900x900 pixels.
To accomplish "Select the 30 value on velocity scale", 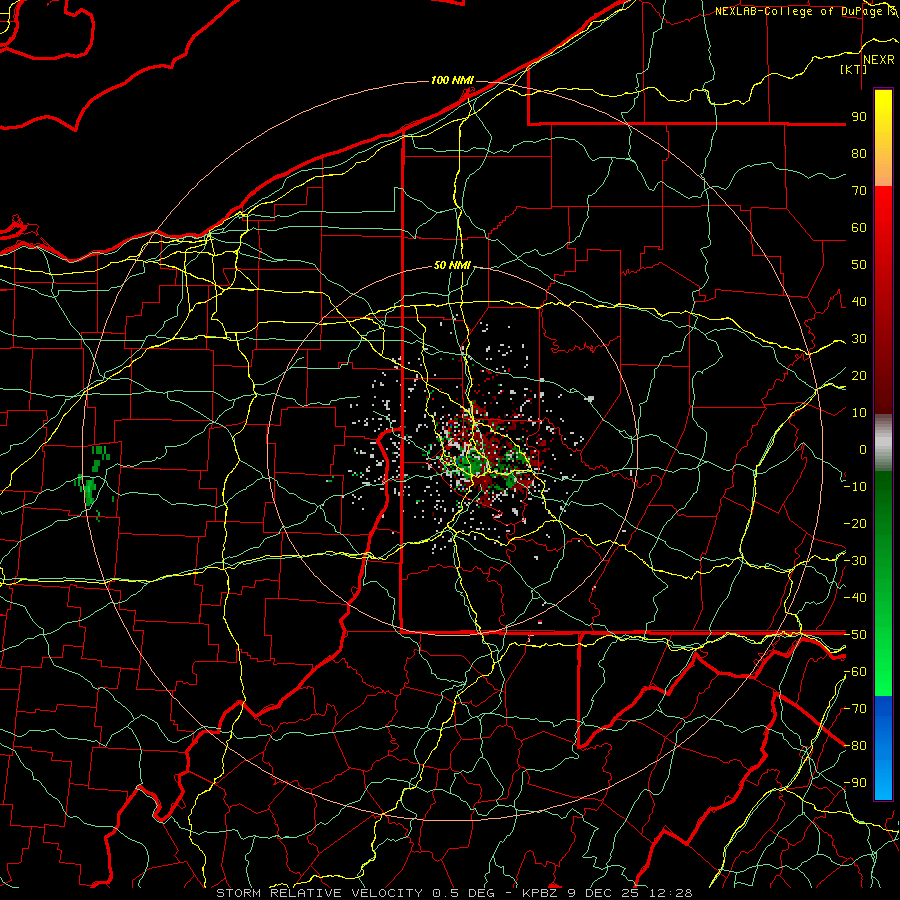I will [859, 339].
